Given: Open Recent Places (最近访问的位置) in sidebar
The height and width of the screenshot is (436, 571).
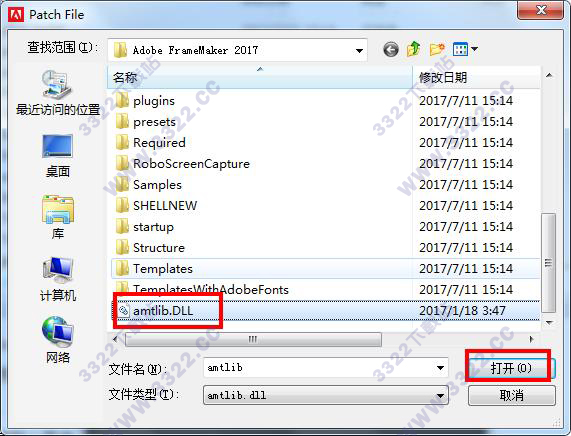Looking at the screenshot, I should tap(58, 93).
